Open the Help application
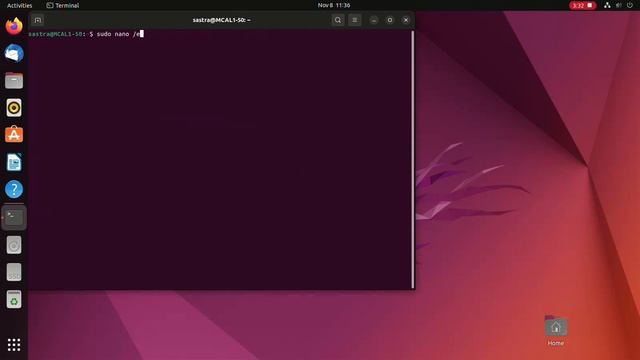640x360 pixels. click(14, 189)
